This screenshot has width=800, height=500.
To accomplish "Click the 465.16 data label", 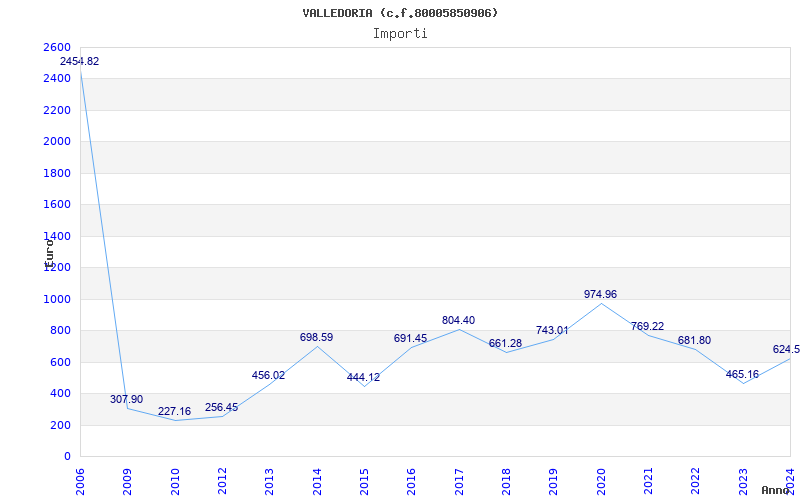I will [742, 374].
